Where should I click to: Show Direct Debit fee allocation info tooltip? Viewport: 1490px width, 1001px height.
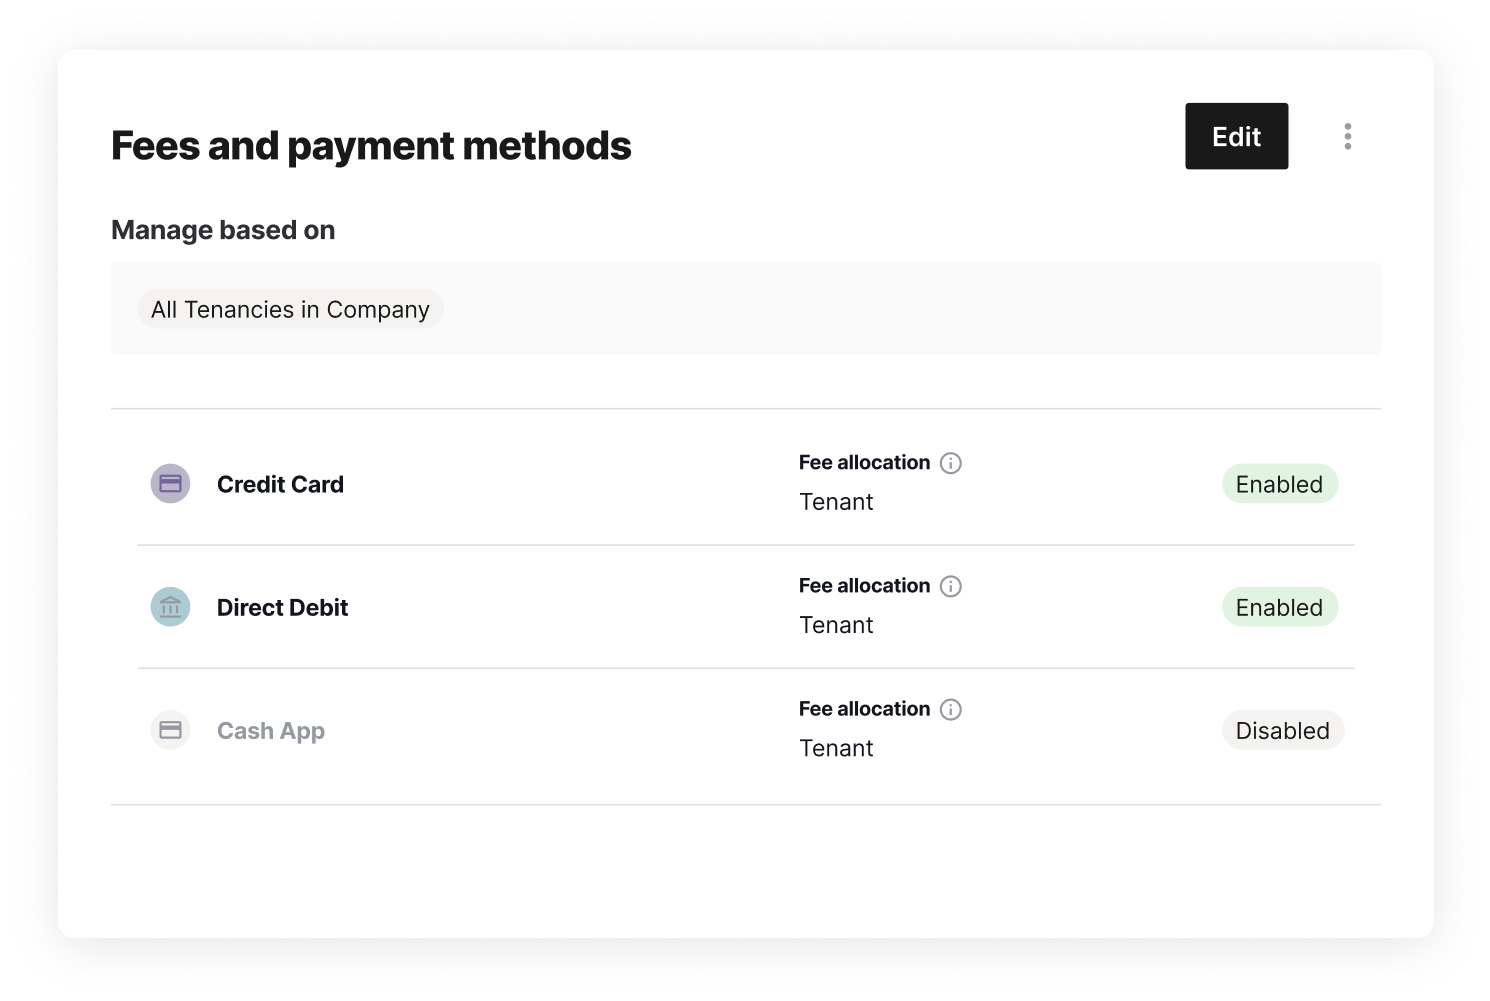coord(951,586)
